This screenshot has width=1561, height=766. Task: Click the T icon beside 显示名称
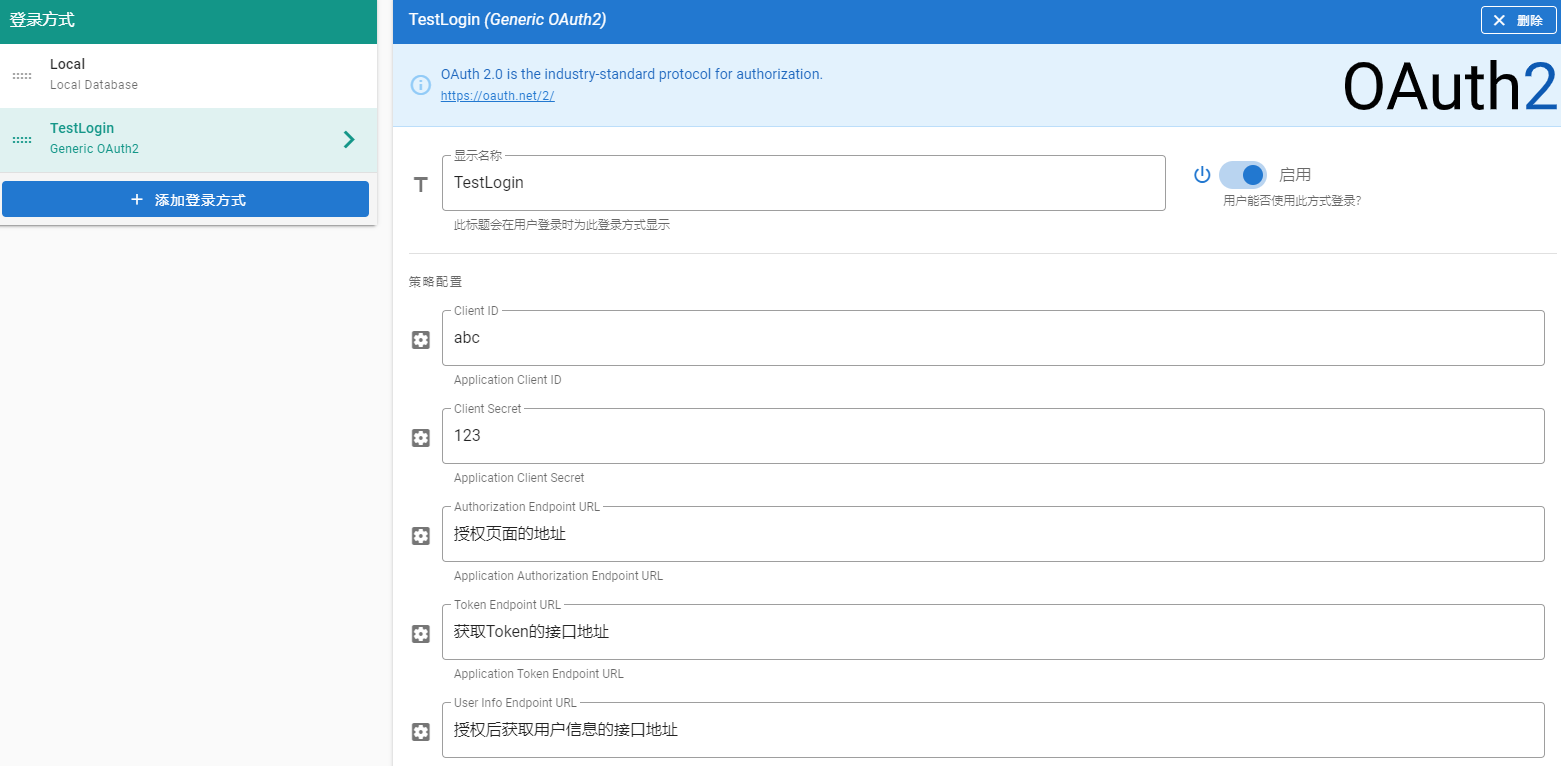[x=421, y=184]
